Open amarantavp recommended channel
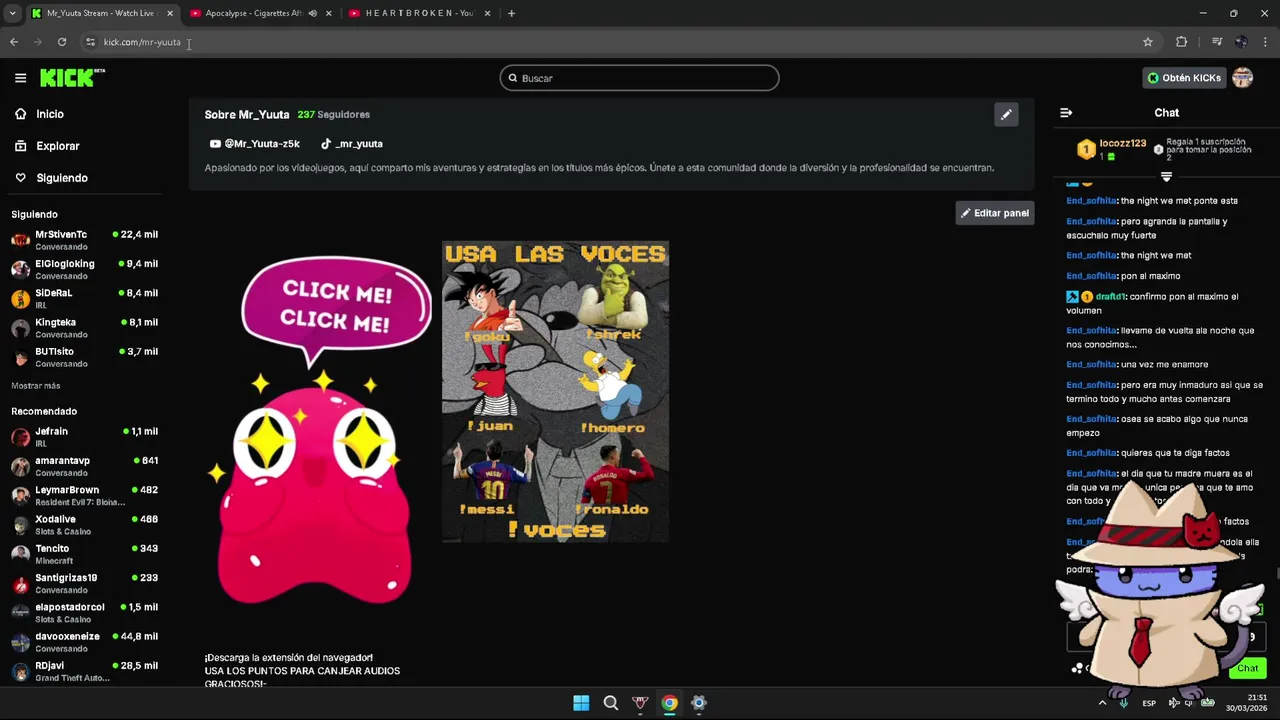 point(84,466)
